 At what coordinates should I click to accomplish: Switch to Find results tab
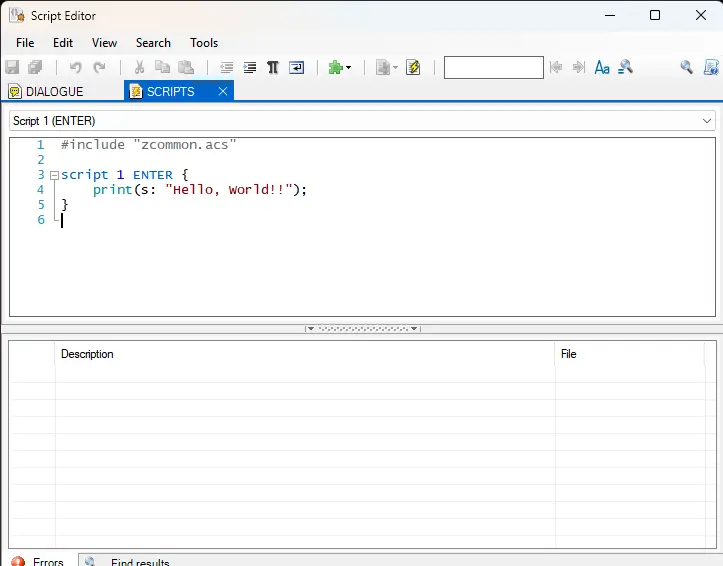coord(139,562)
